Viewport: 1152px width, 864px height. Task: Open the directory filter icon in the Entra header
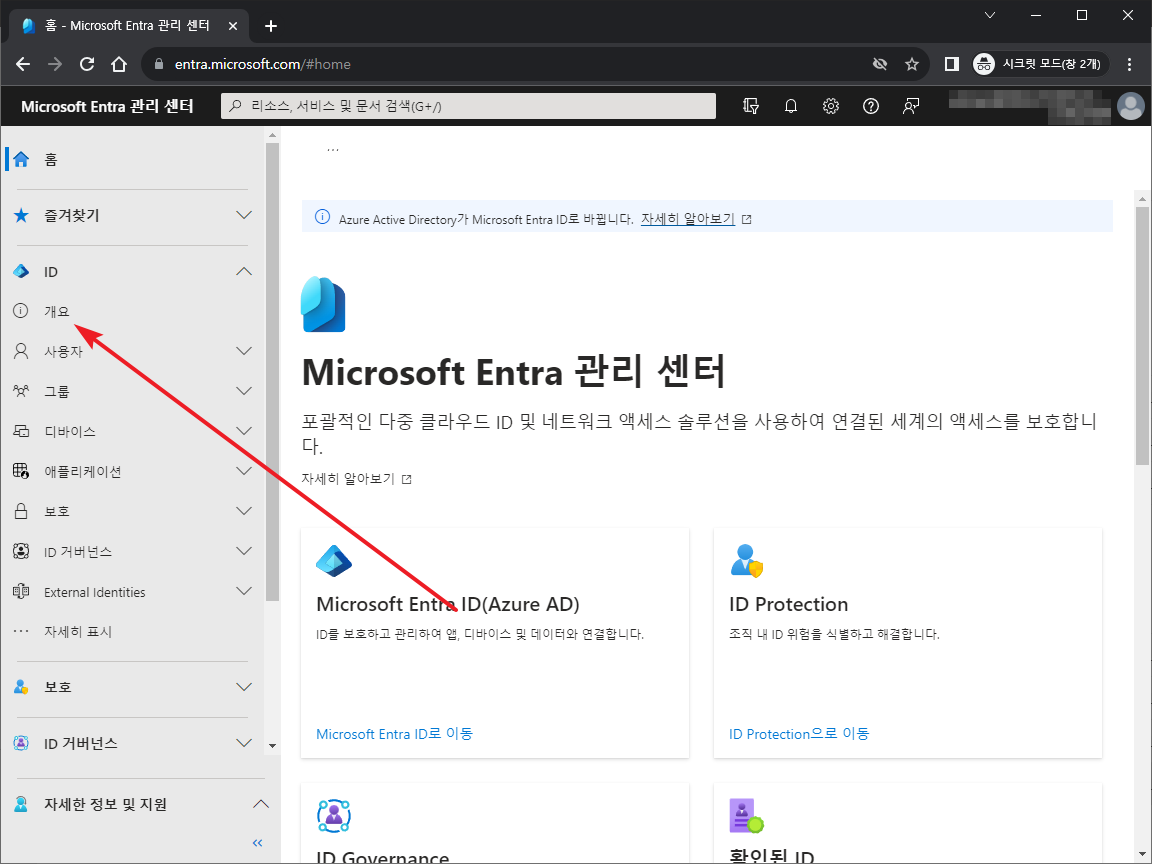(750, 107)
